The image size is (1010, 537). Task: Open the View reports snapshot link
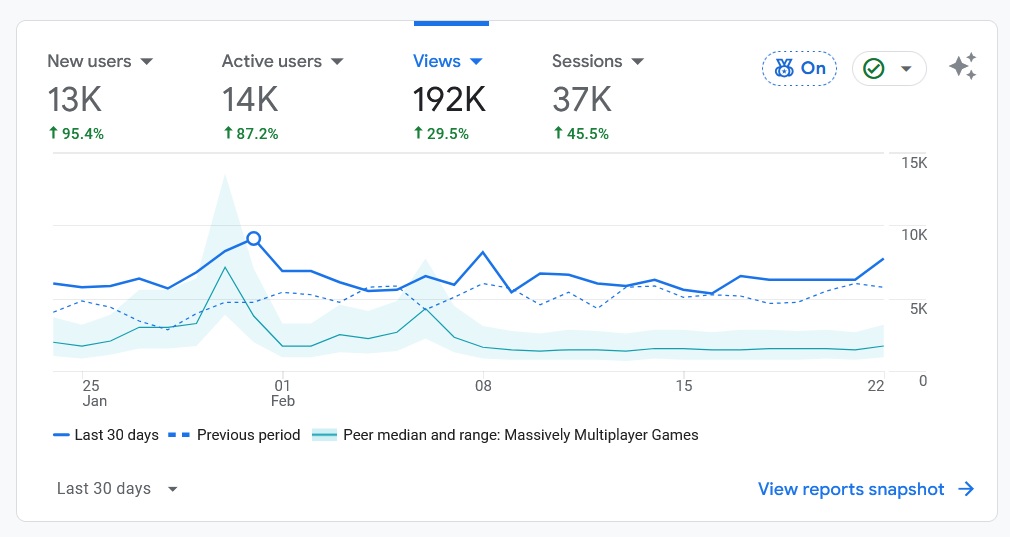coord(850,489)
